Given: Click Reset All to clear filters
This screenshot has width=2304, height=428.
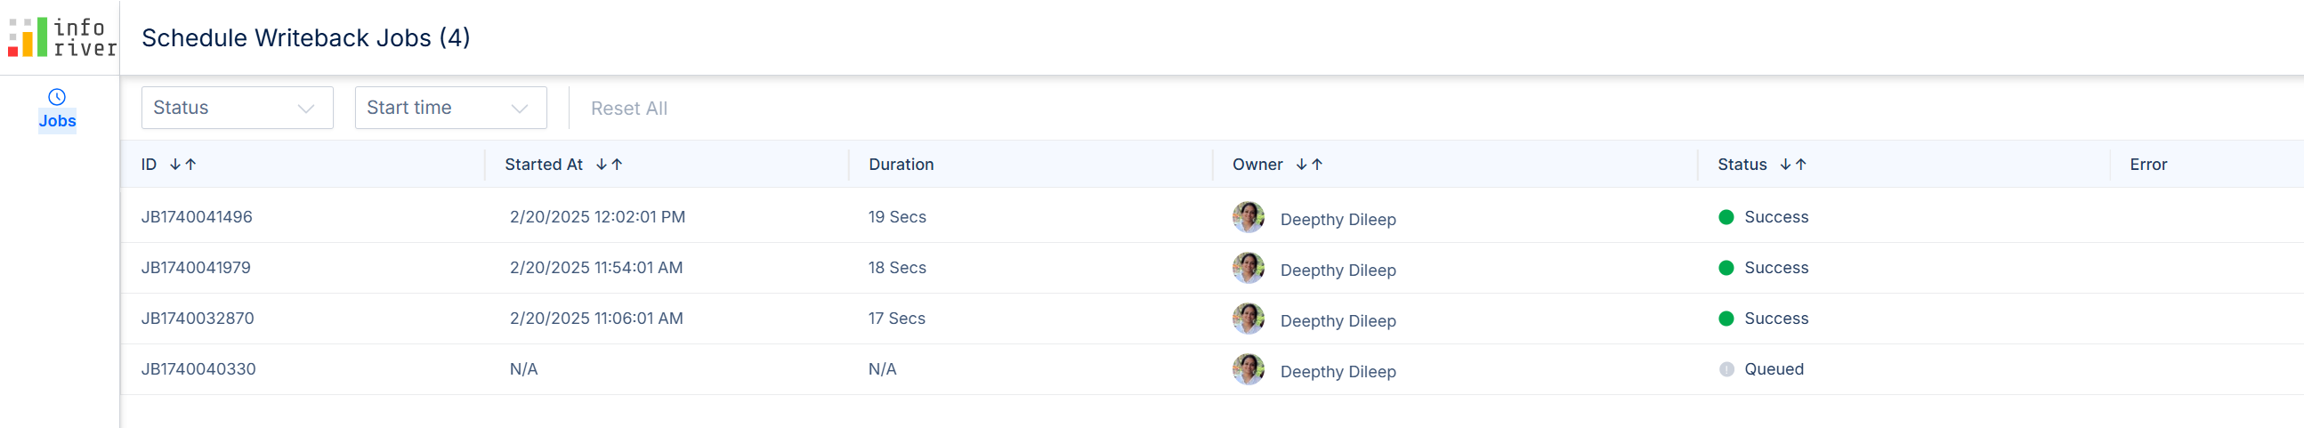Looking at the screenshot, I should pyautogui.click(x=628, y=108).
